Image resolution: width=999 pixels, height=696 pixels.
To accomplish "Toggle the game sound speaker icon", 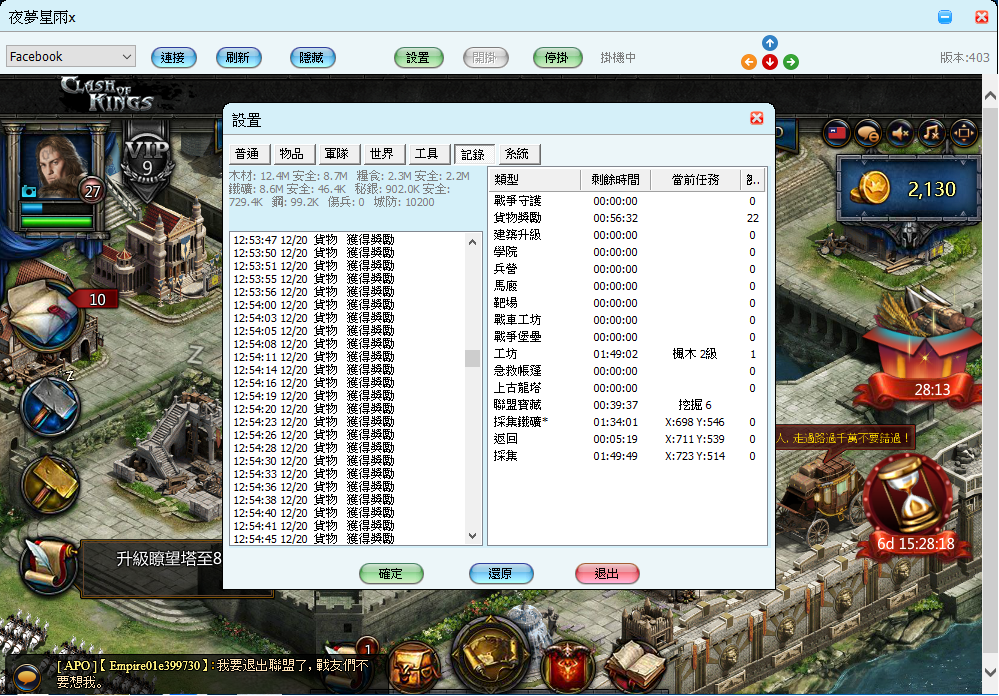I will (900, 133).
